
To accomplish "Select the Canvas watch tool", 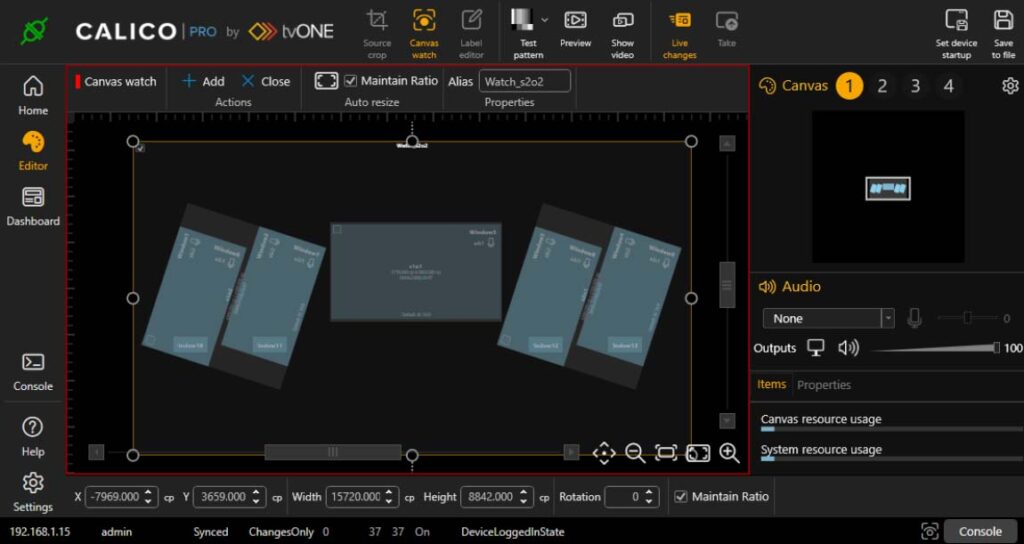I will [424, 21].
